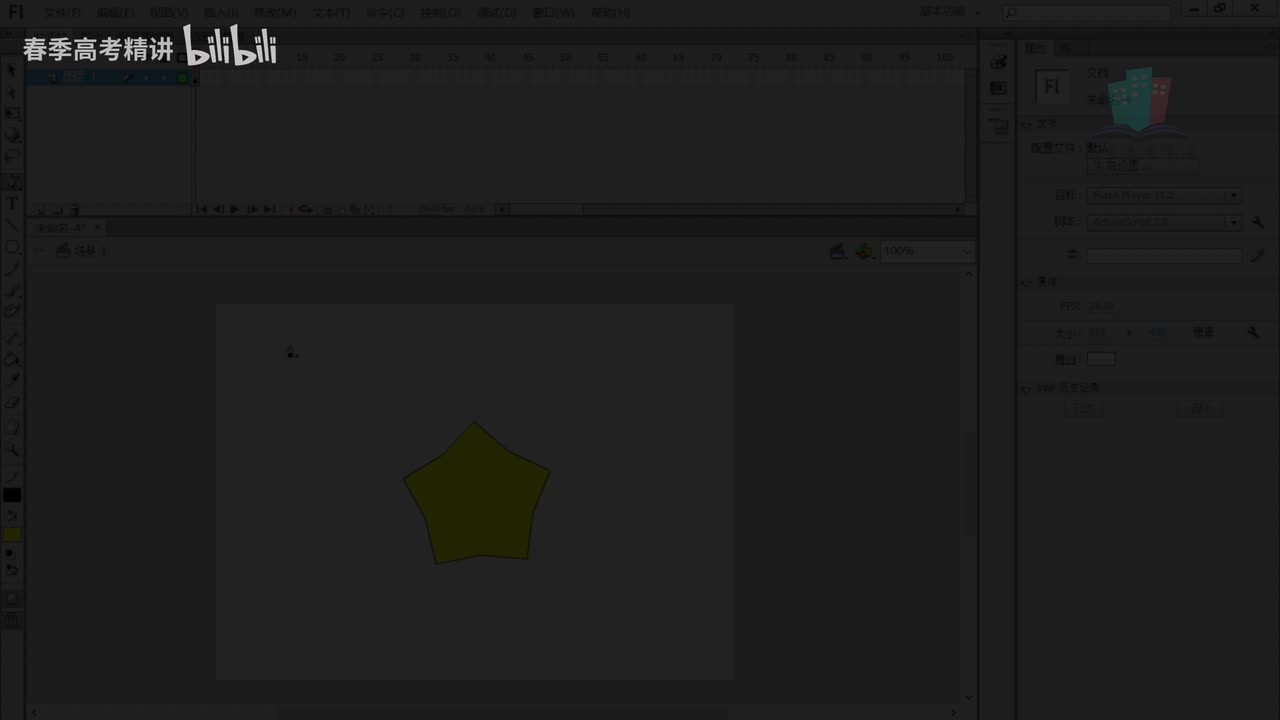Select the Text tool

coord(12,204)
